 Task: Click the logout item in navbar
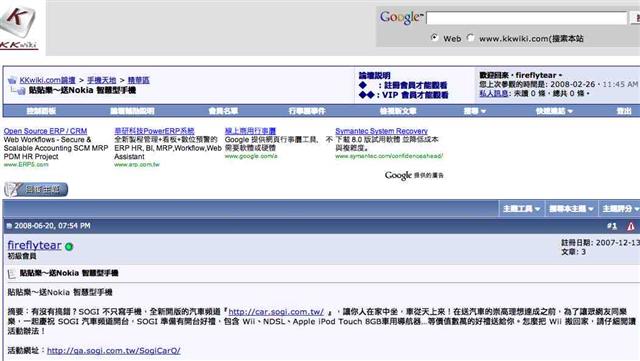[624, 111]
